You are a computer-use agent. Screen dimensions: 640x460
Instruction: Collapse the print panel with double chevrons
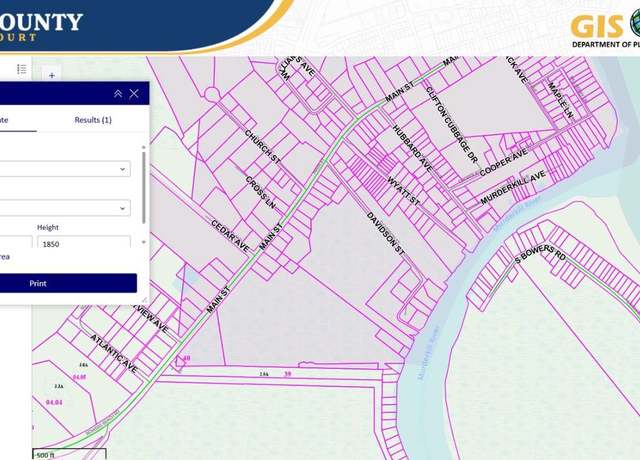click(x=118, y=93)
